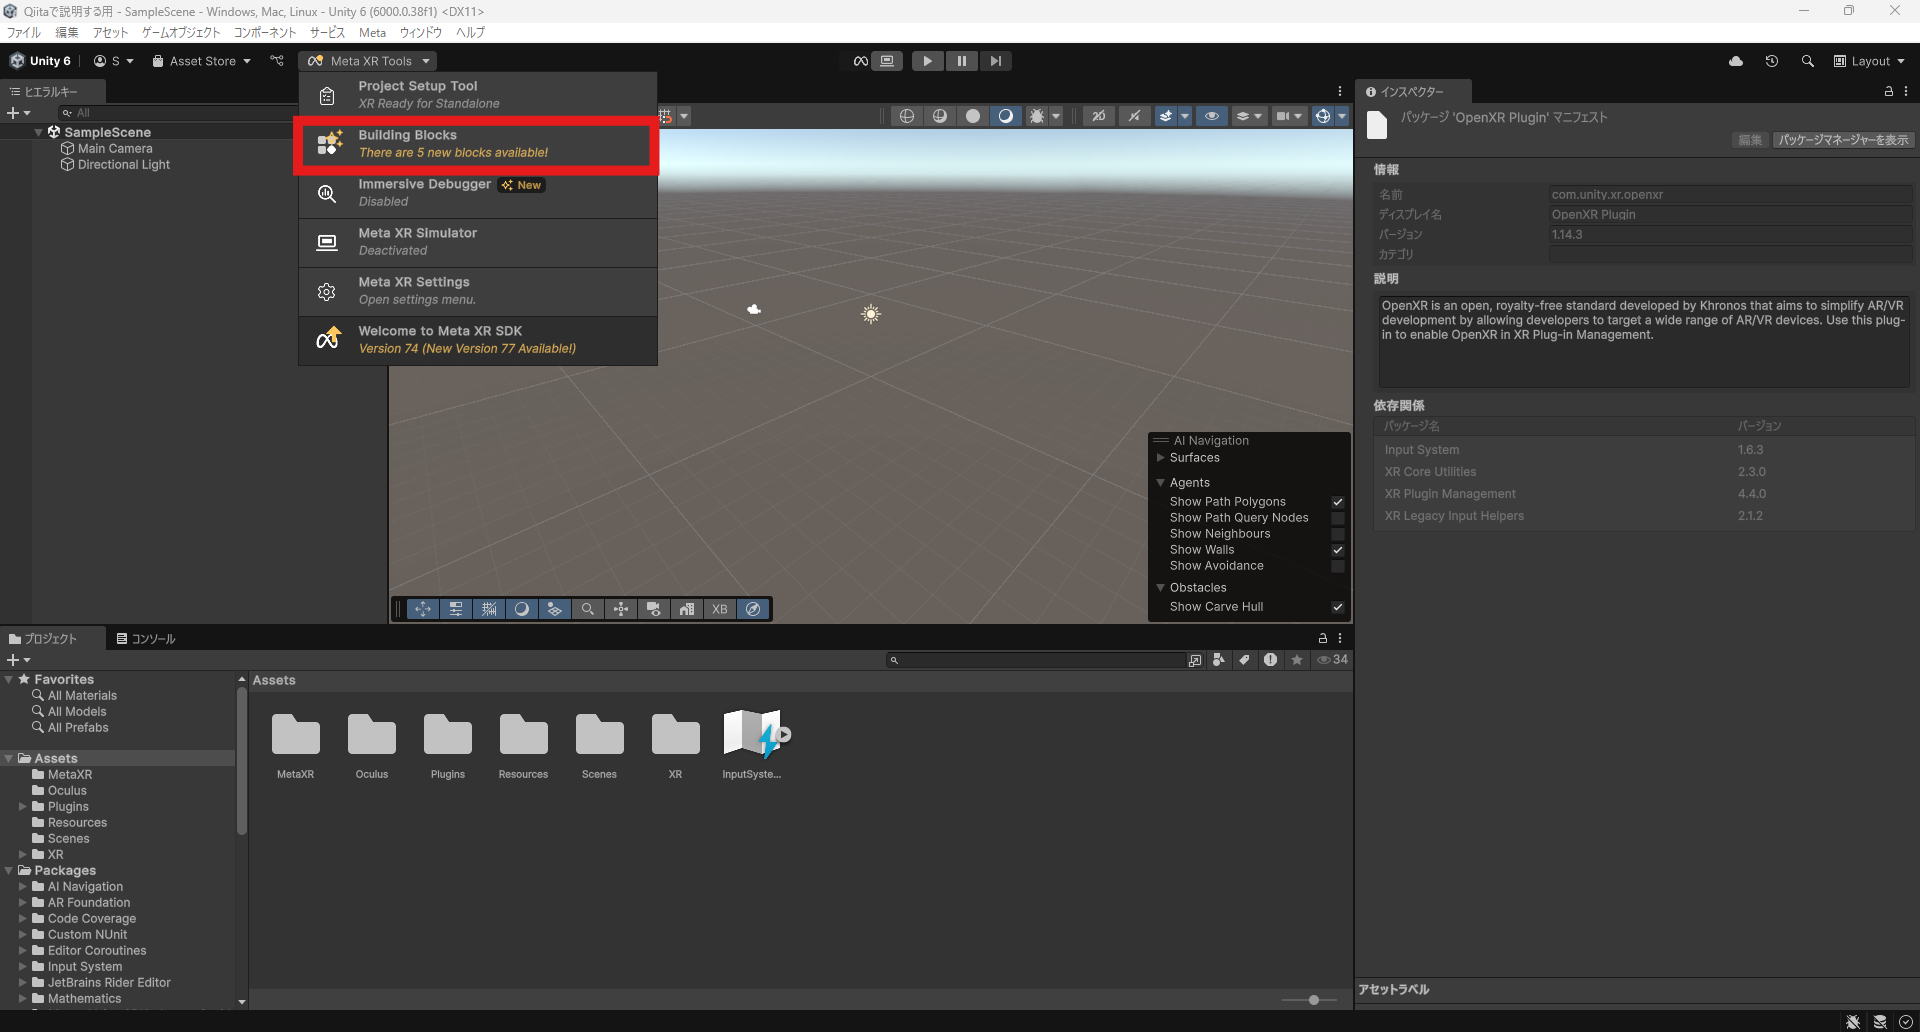Open the コンポーネント menu in the menu bar

265,33
